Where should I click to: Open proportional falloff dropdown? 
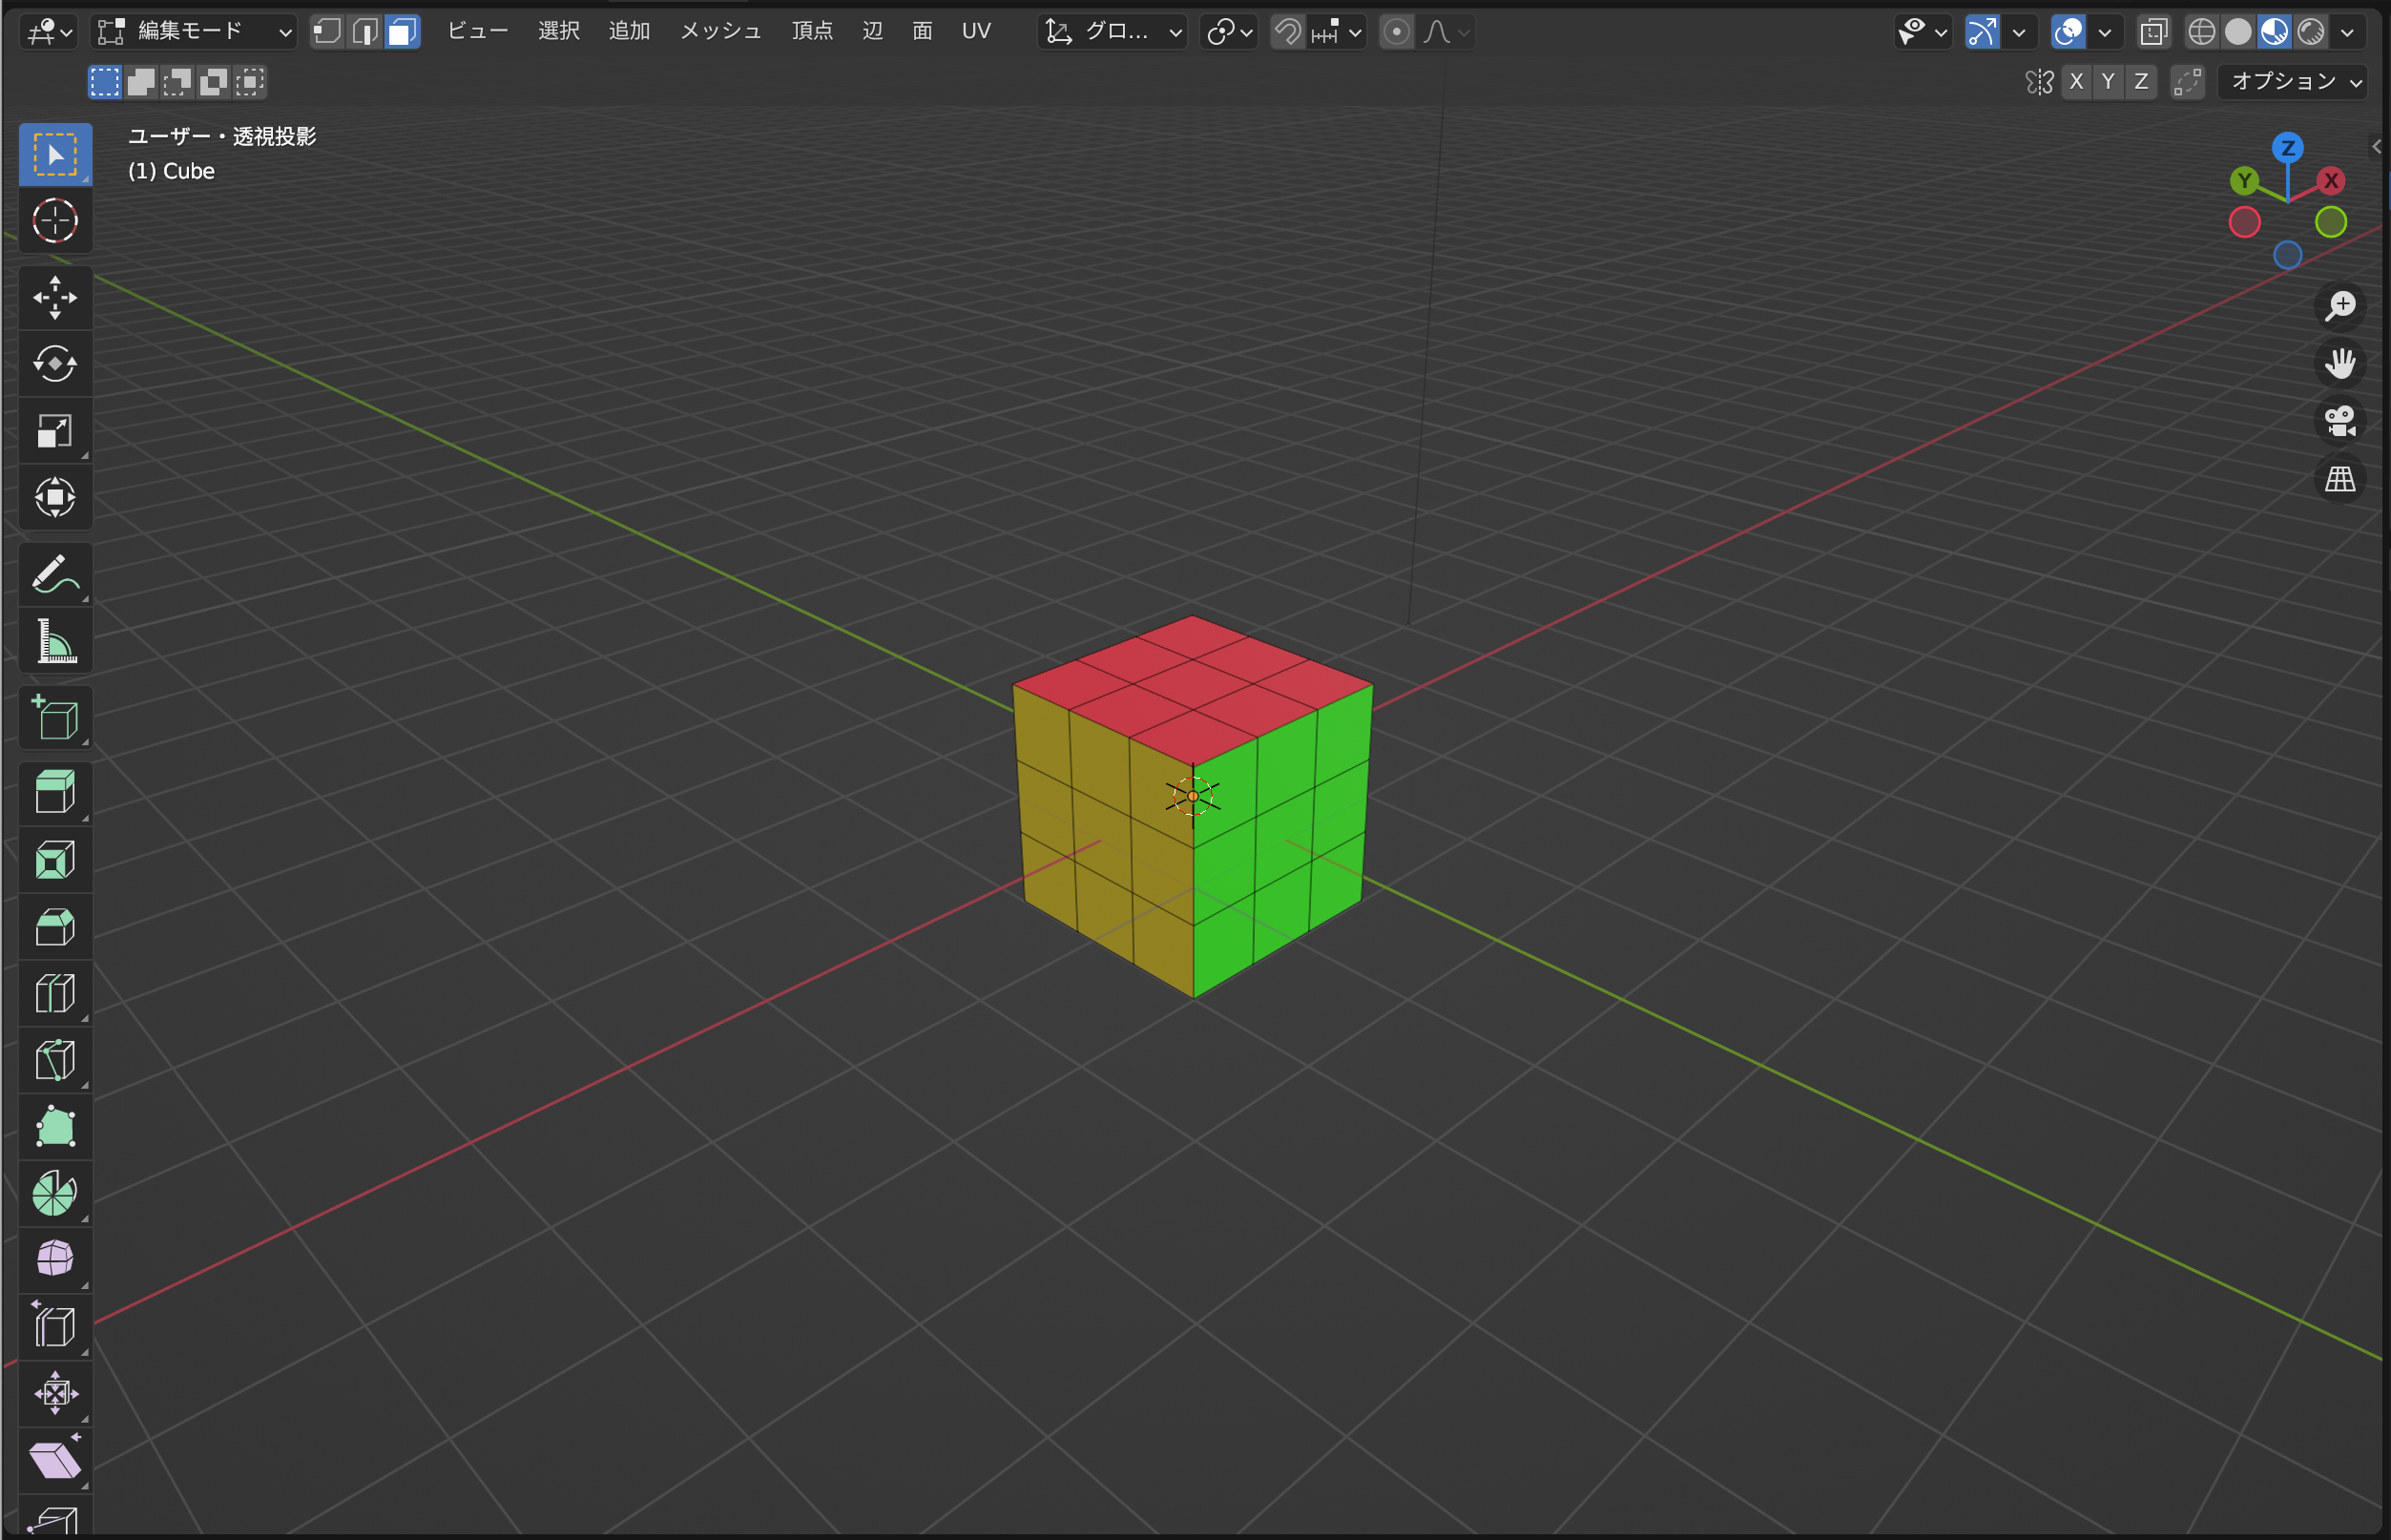click(1445, 32)
